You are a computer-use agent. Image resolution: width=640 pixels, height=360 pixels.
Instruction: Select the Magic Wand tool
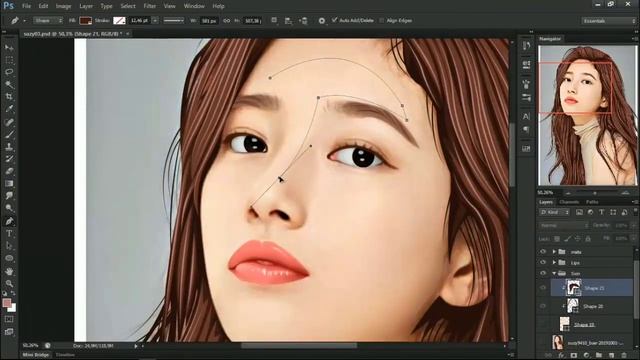9,84
